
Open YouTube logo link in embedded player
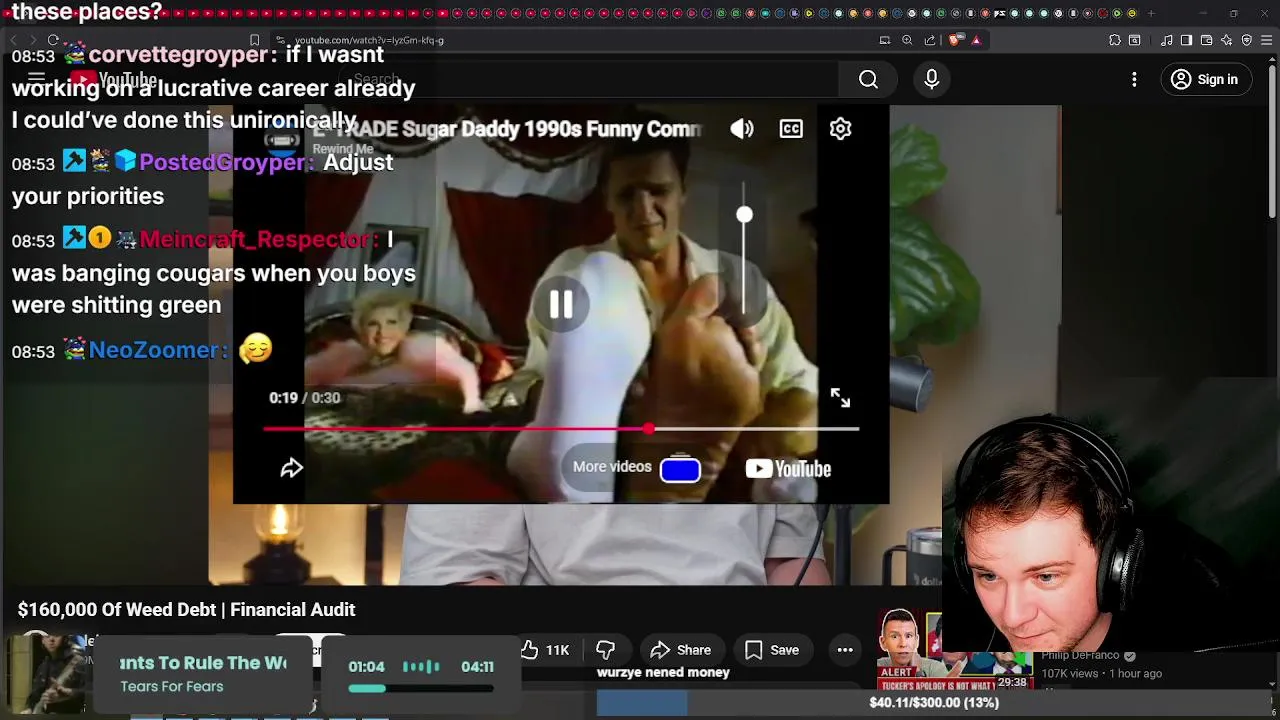(788, 469)
